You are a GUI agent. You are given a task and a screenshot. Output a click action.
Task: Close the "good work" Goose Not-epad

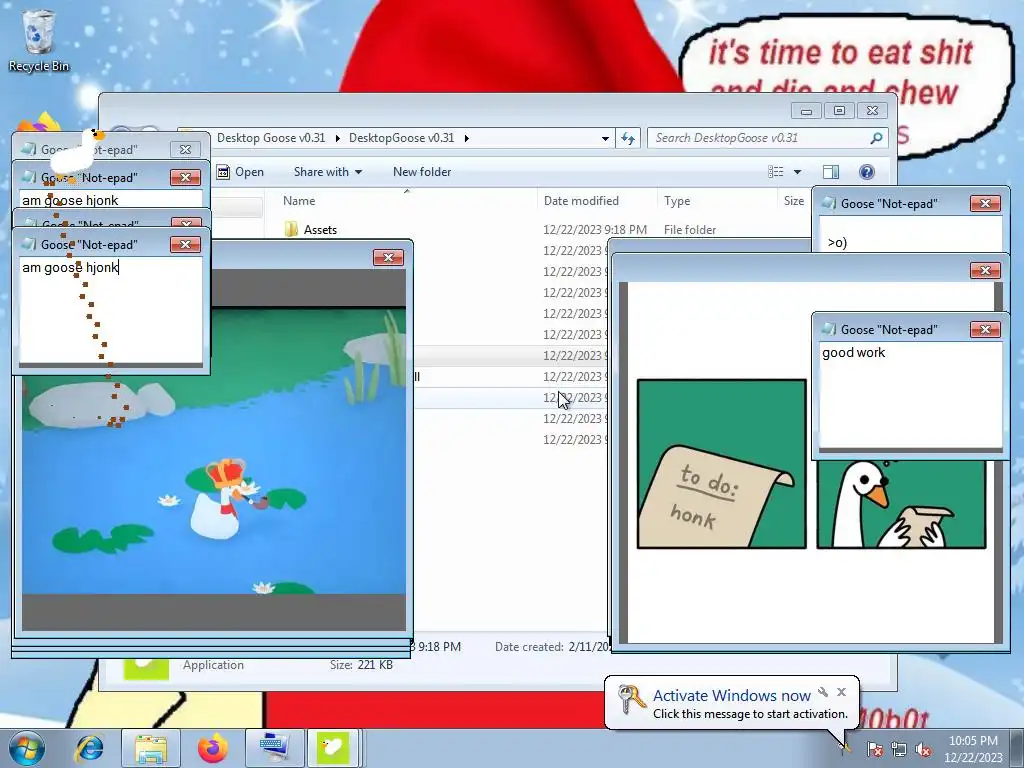pyautogui.click(x=985, y=329)
